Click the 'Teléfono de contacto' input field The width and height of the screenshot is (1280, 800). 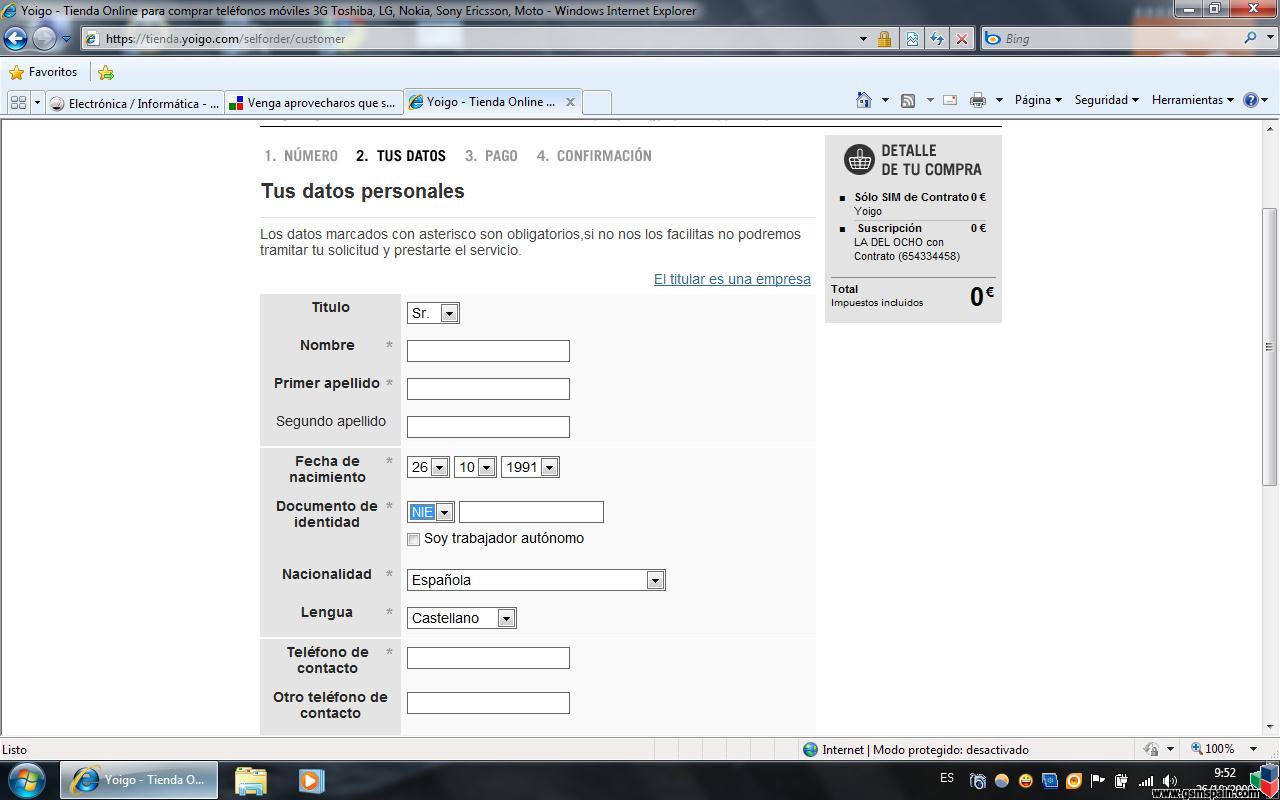[x=488, y=658]
